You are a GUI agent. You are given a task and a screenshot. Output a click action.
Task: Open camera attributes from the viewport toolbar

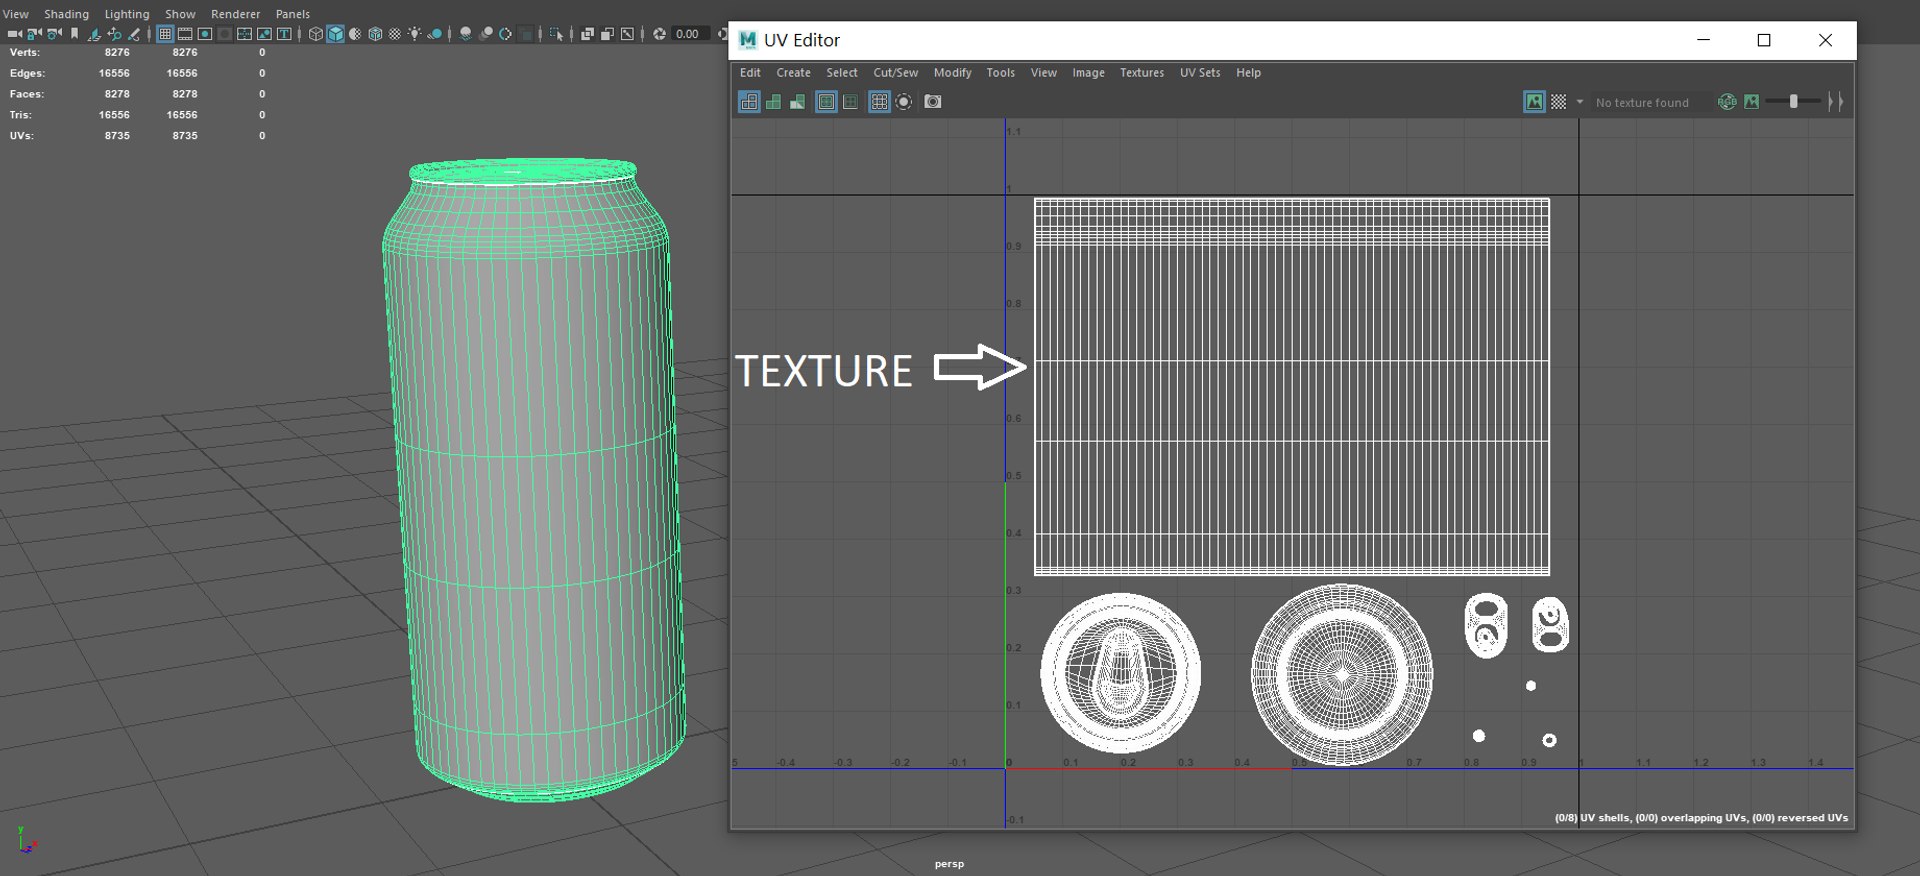click(54, 34)
